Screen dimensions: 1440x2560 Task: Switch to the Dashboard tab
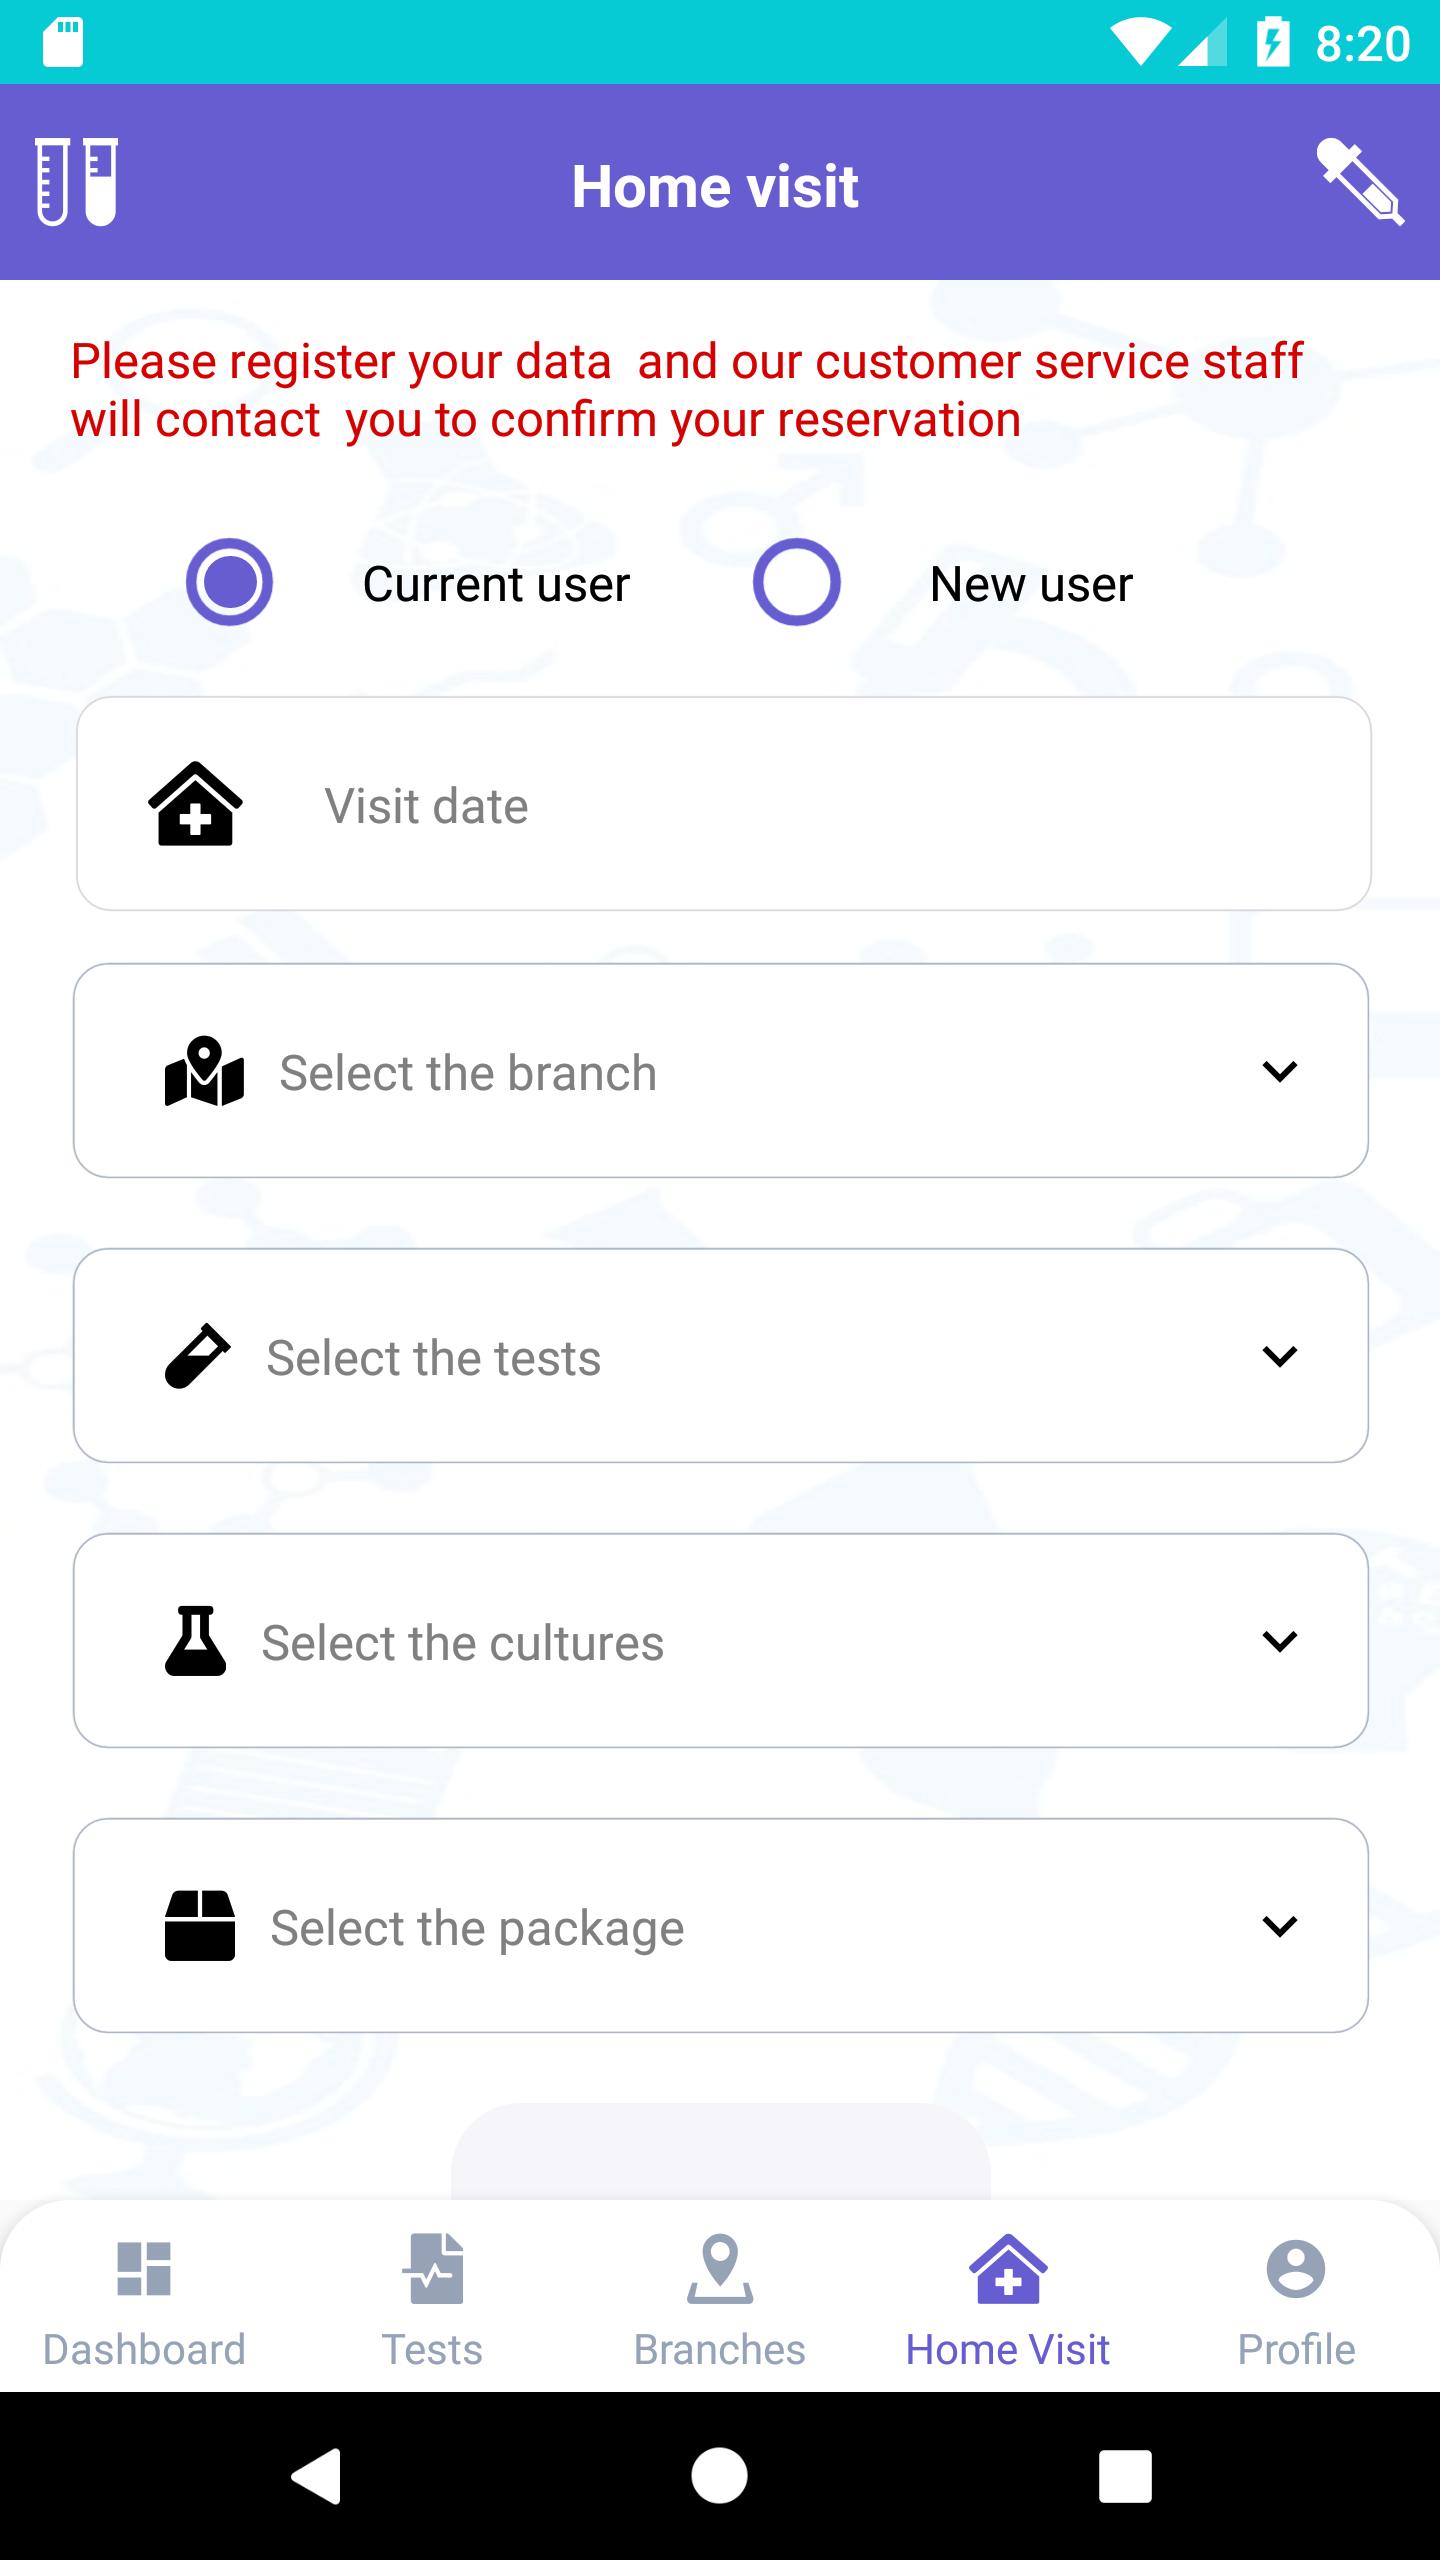point(144,2302)
